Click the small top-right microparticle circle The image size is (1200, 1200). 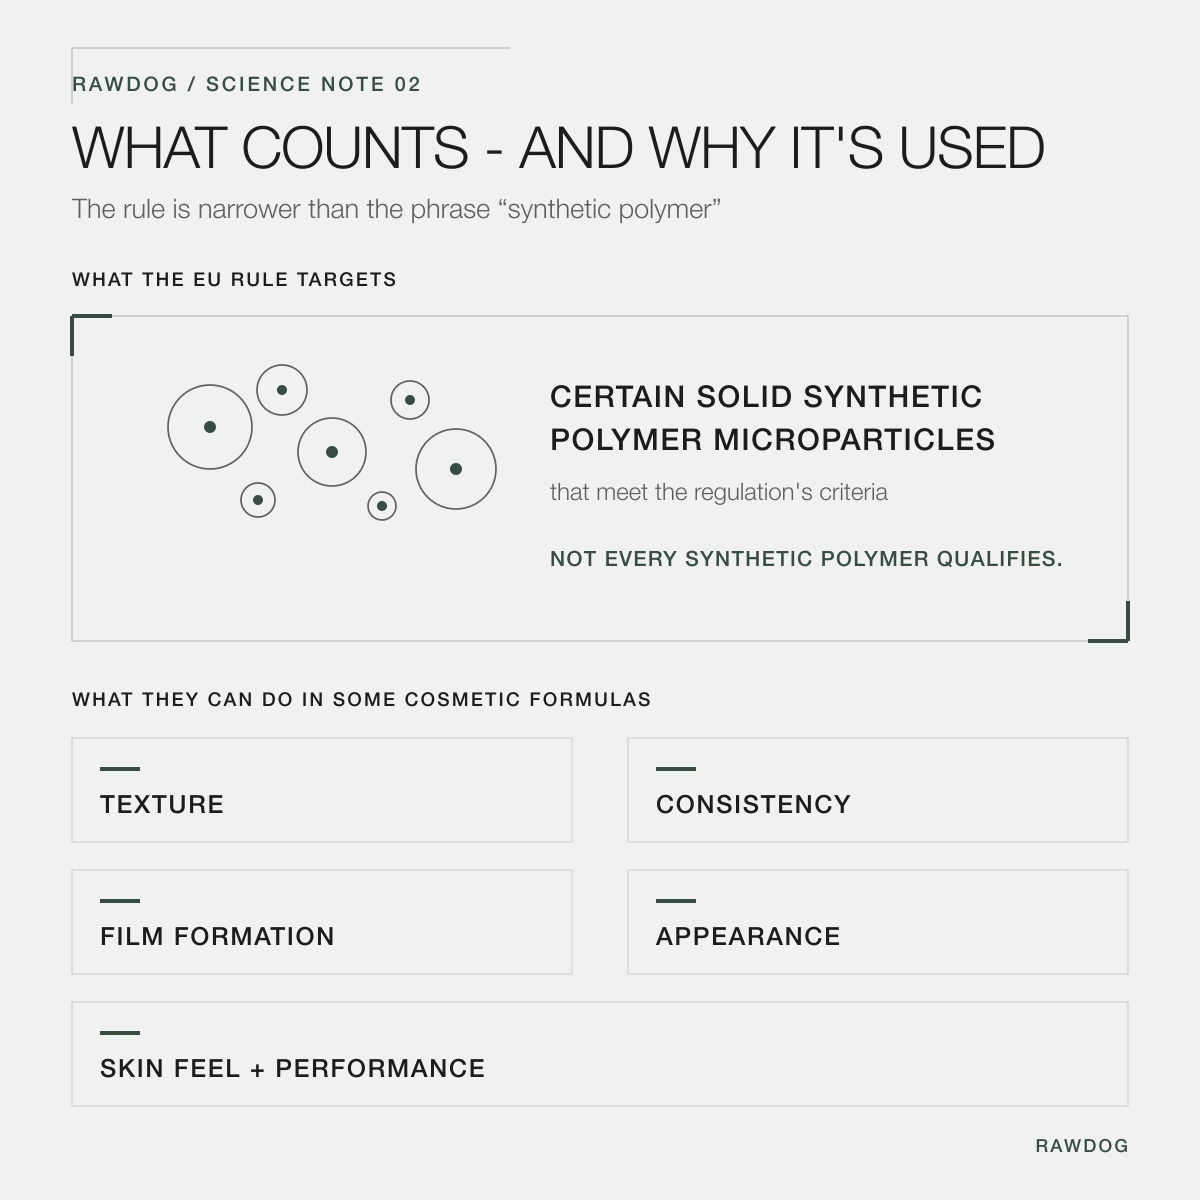point(410,400)
